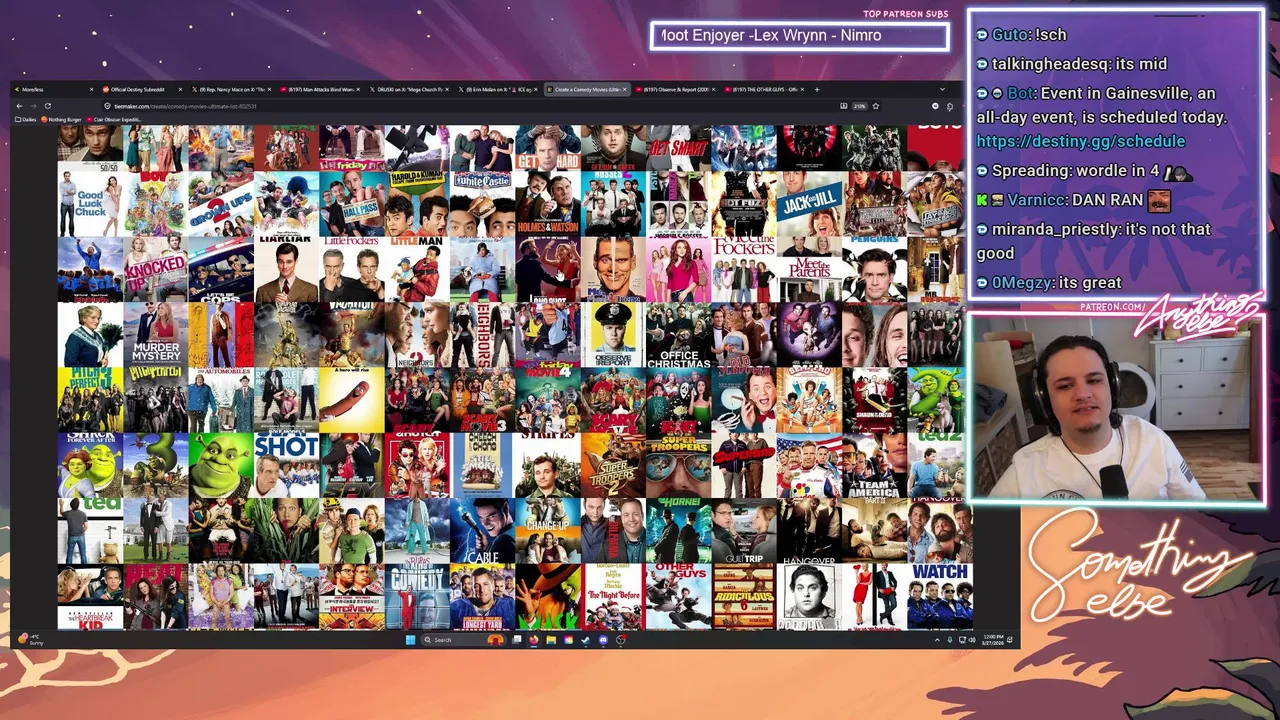The height and width of the screenshot is (720, 1280).
Task: Click username Guto in chat
Action: 1010,34
